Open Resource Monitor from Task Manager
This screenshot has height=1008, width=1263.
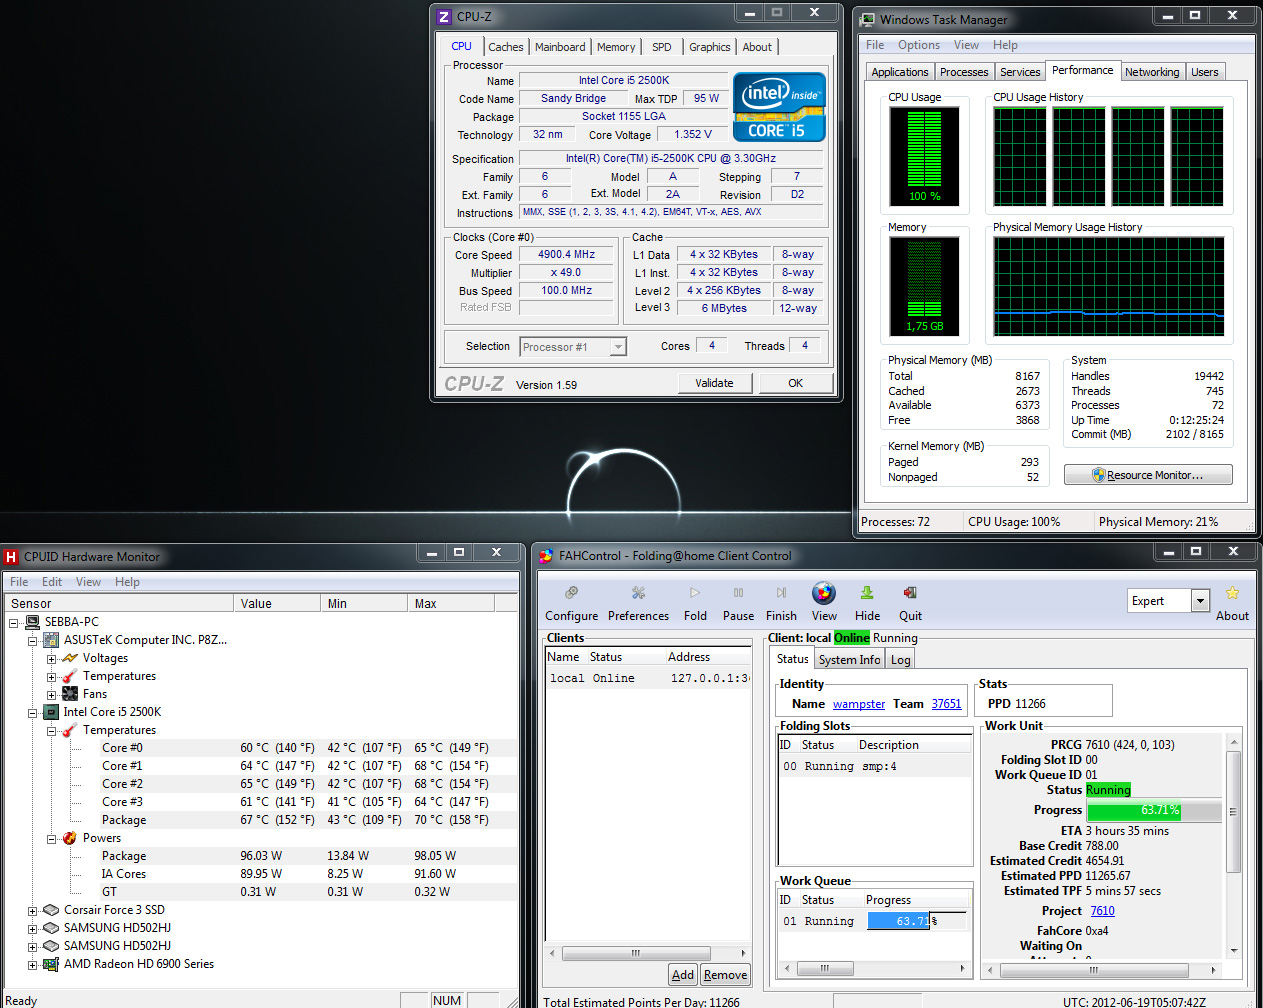[x=1148, y=475]
